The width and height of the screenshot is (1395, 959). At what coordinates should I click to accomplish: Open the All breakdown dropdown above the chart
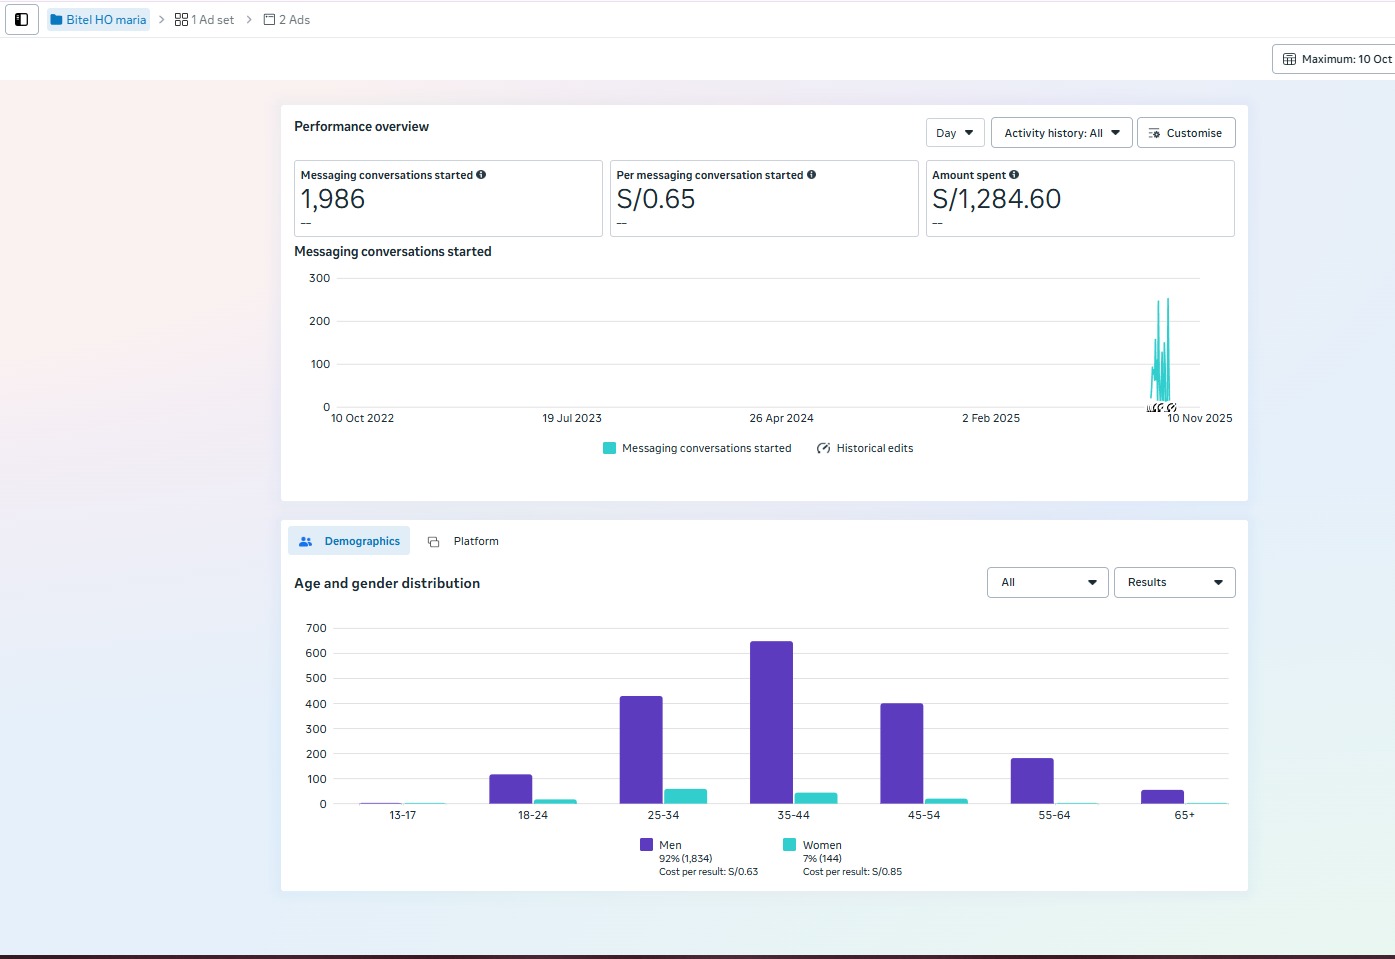point(1046,582)
